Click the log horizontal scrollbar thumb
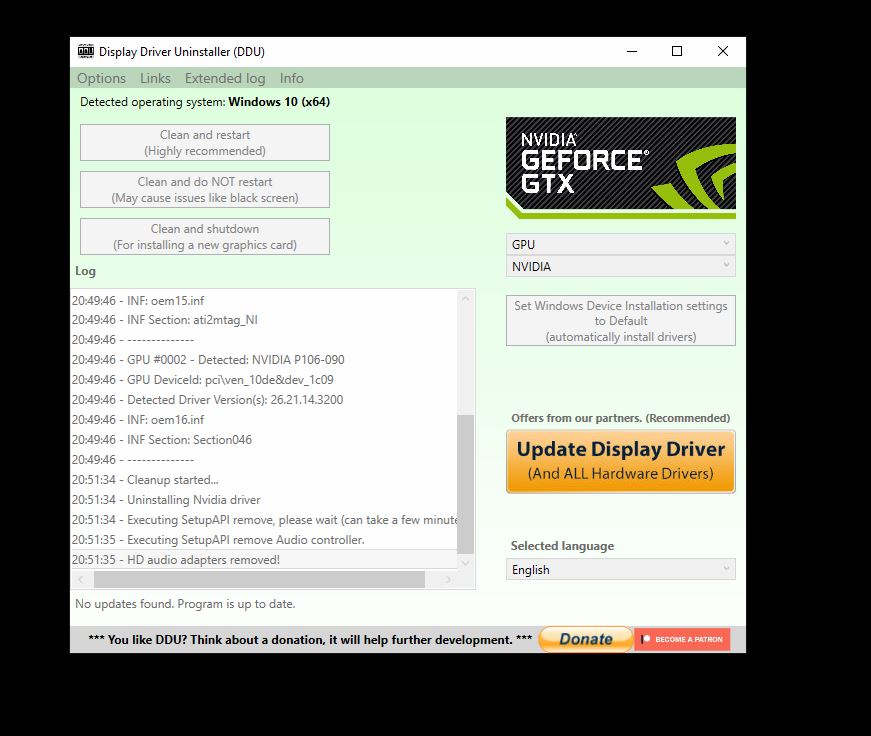871x736 pixels. (x=259, y=579)
